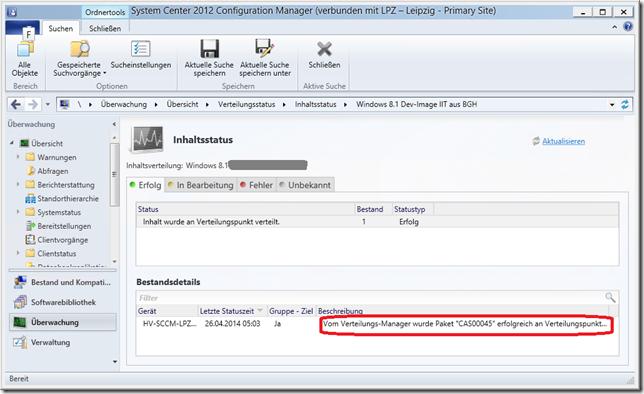This screenshot has width=644, height=394.
Task: Click Aktuelle Suche speichern floppy icon
Action: (209, 48)
